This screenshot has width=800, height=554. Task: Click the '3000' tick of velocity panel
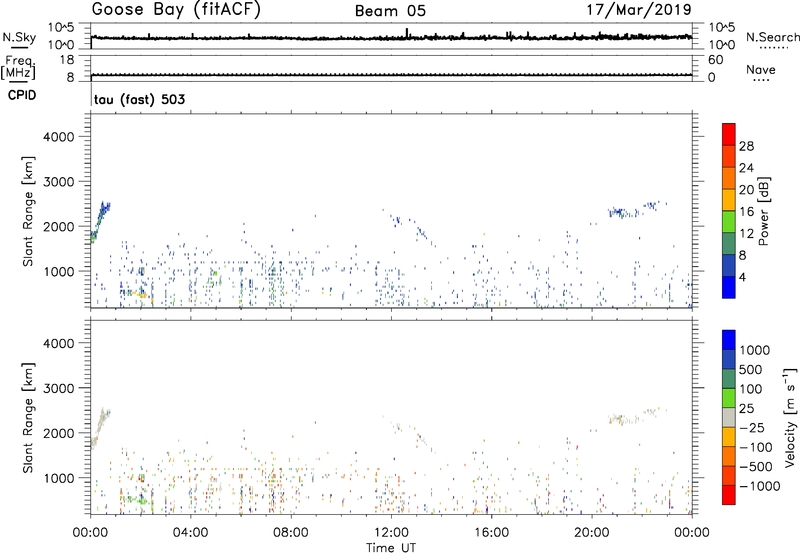pos(58,388)
